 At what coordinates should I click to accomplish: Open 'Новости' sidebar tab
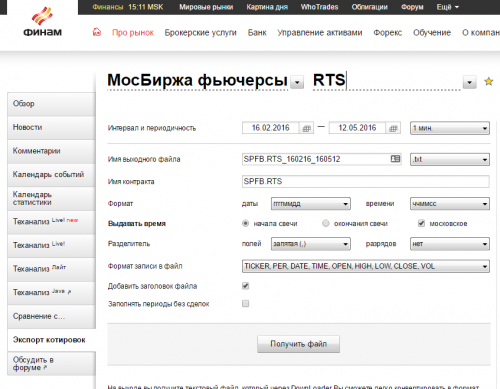tap(51, 128)
